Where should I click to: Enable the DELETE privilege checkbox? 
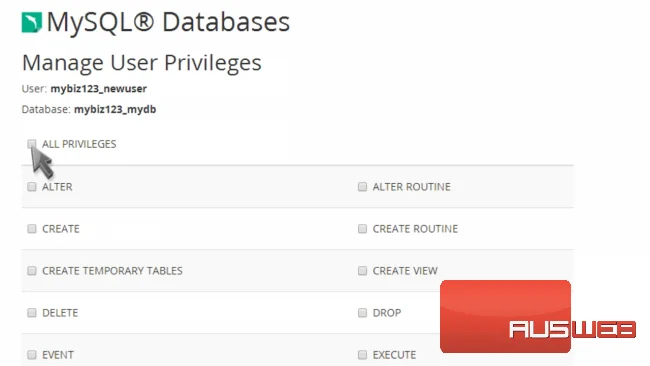coord(32,313)
